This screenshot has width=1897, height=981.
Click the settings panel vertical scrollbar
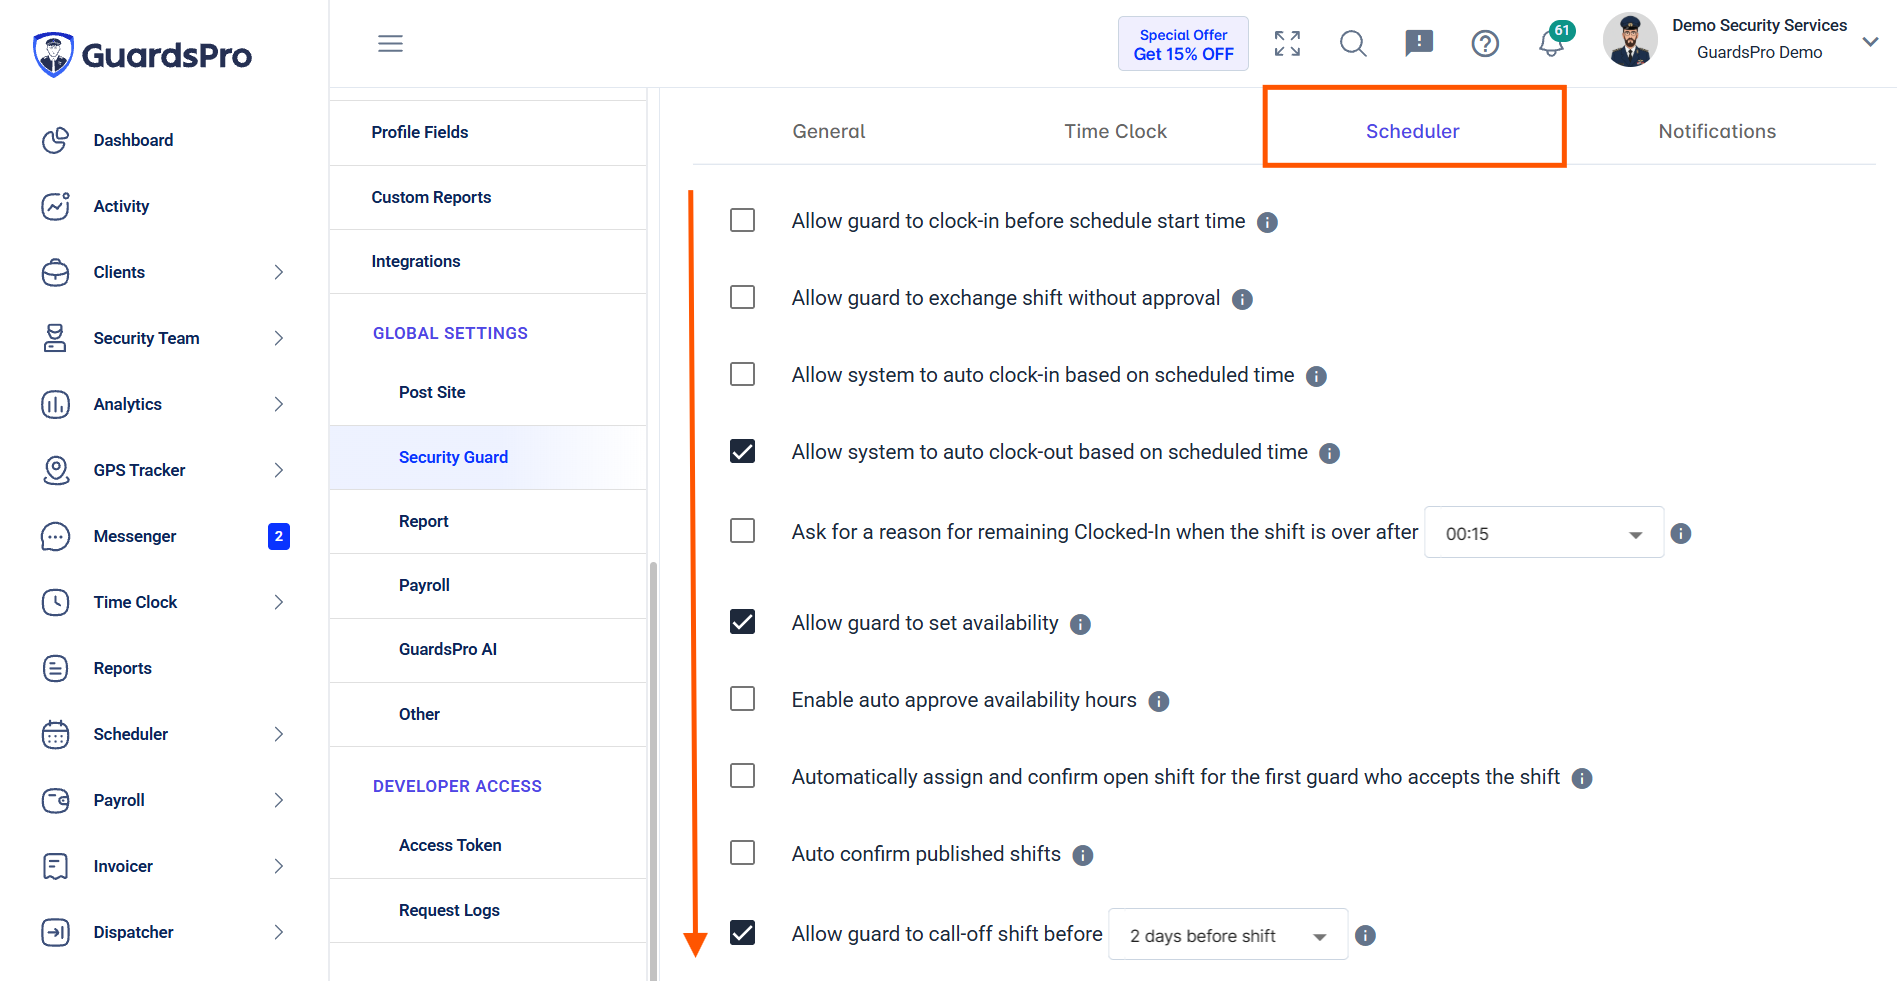coord(653,770)
